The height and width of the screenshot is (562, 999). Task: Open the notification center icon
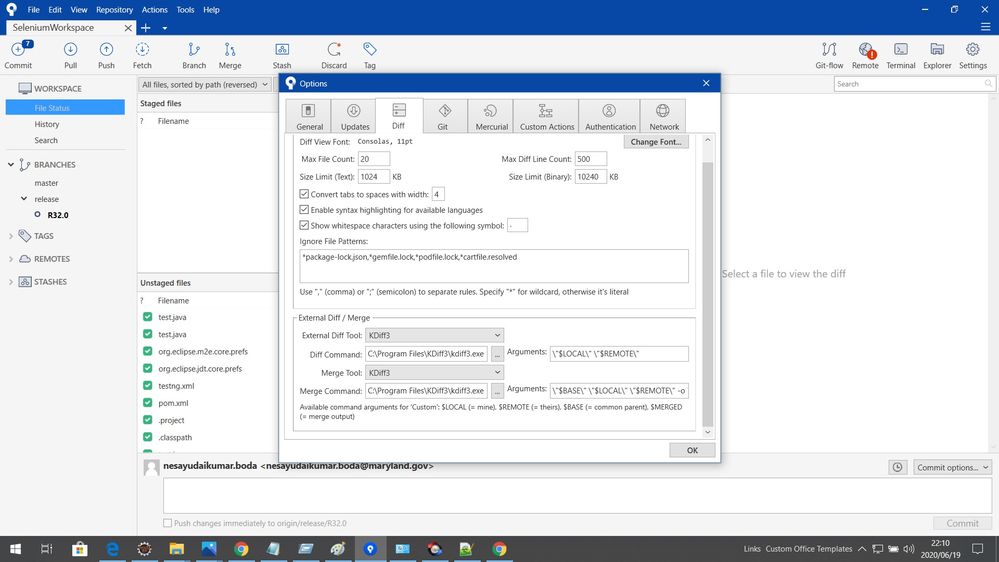[x=977, y=549]
